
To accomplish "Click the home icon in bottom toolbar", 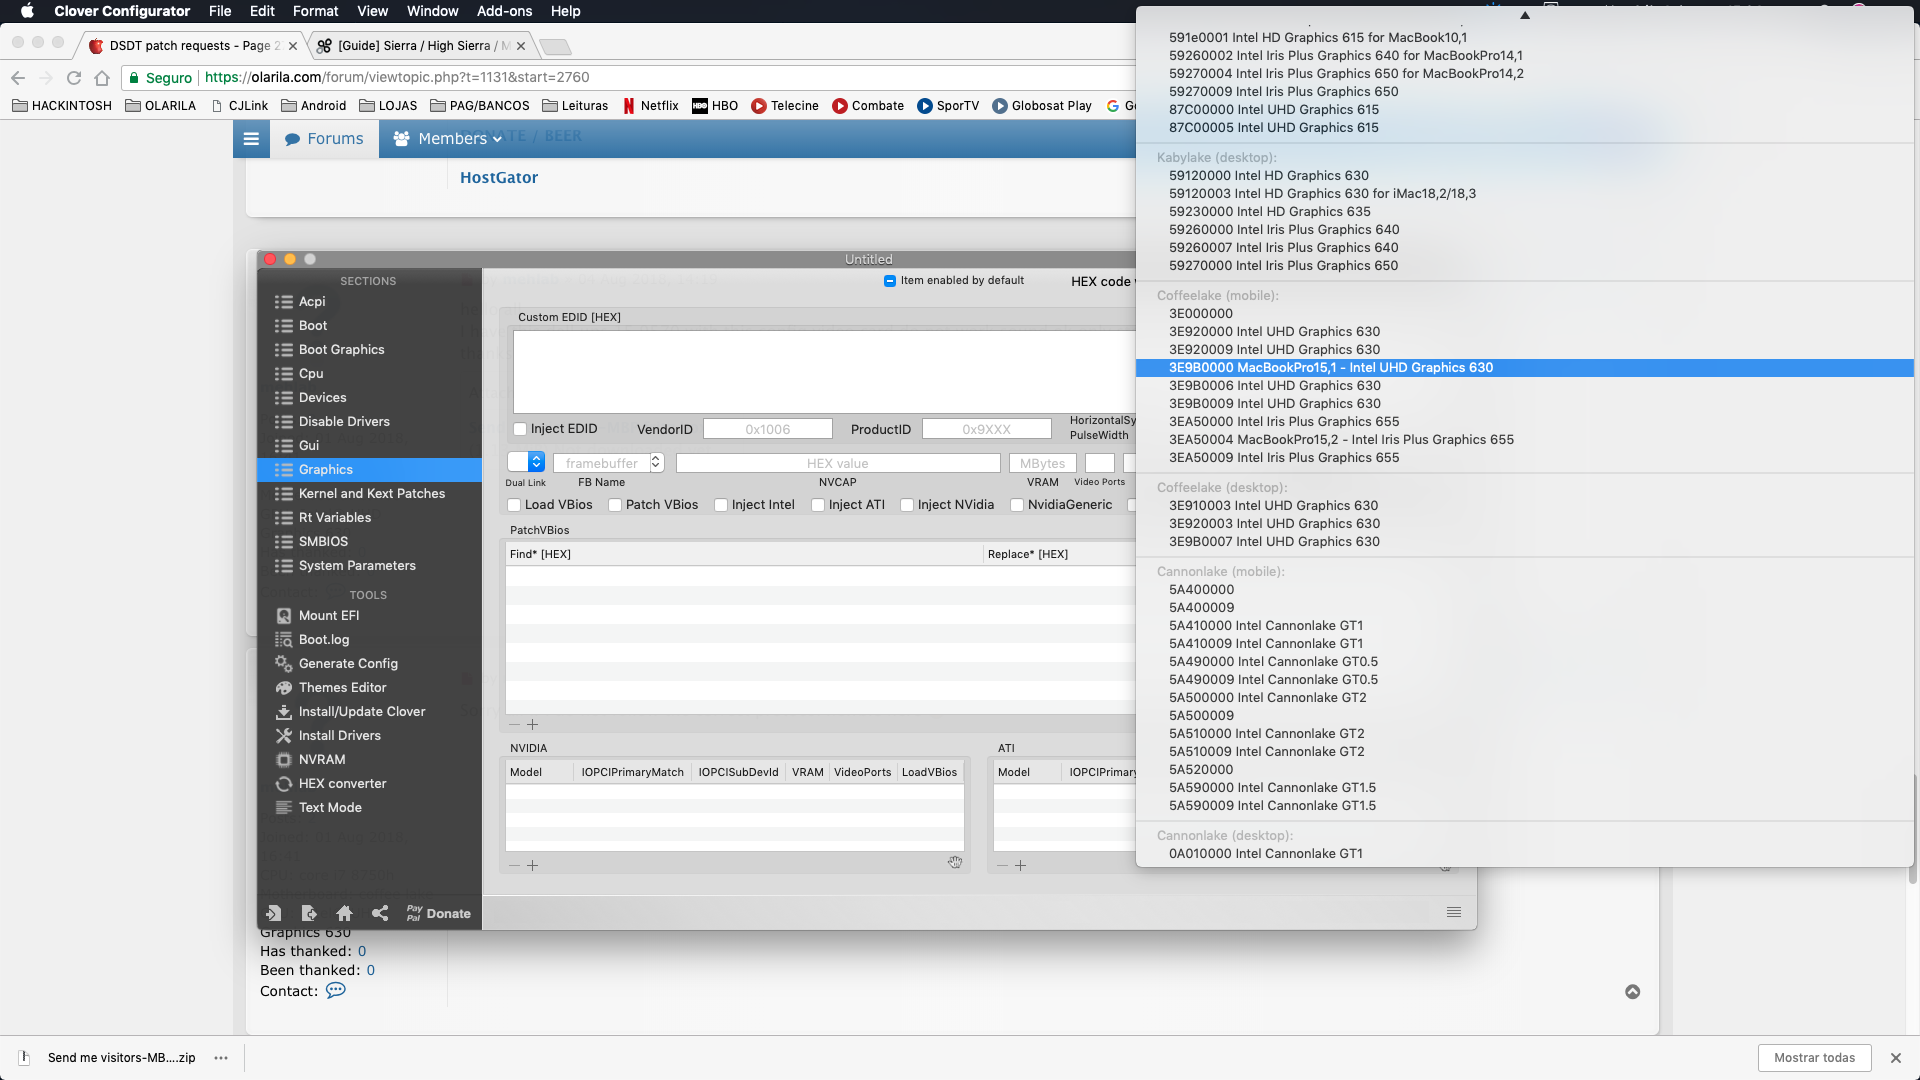I will click(344, 913).
